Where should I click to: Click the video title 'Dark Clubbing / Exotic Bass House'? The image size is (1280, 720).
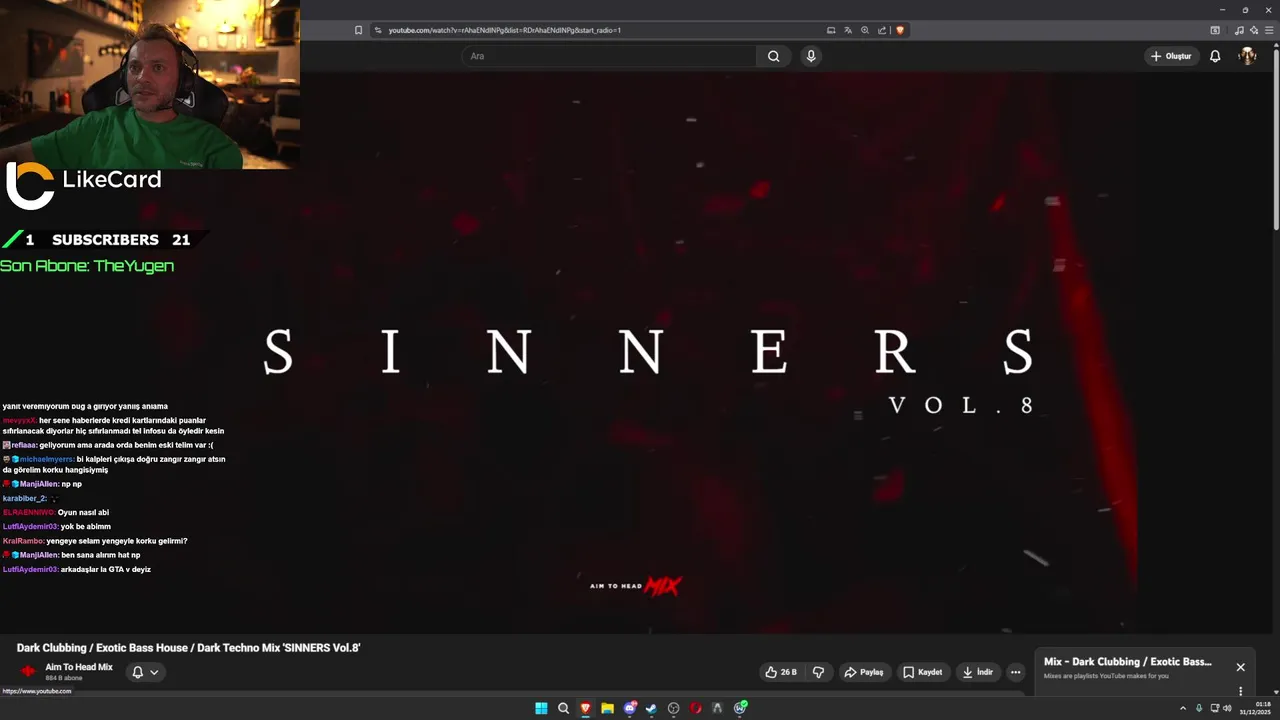coord(188,648)
